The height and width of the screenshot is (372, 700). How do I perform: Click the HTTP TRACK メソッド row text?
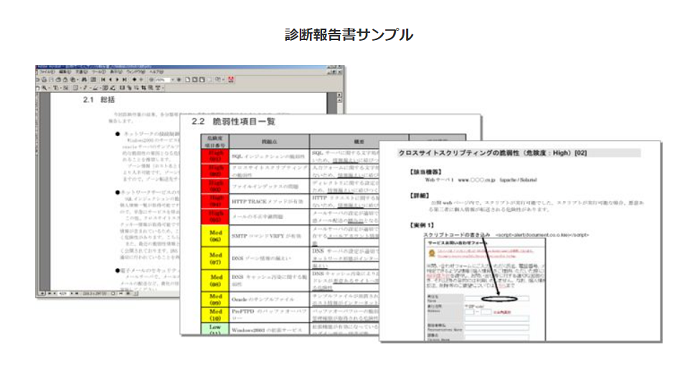[267, 201]
